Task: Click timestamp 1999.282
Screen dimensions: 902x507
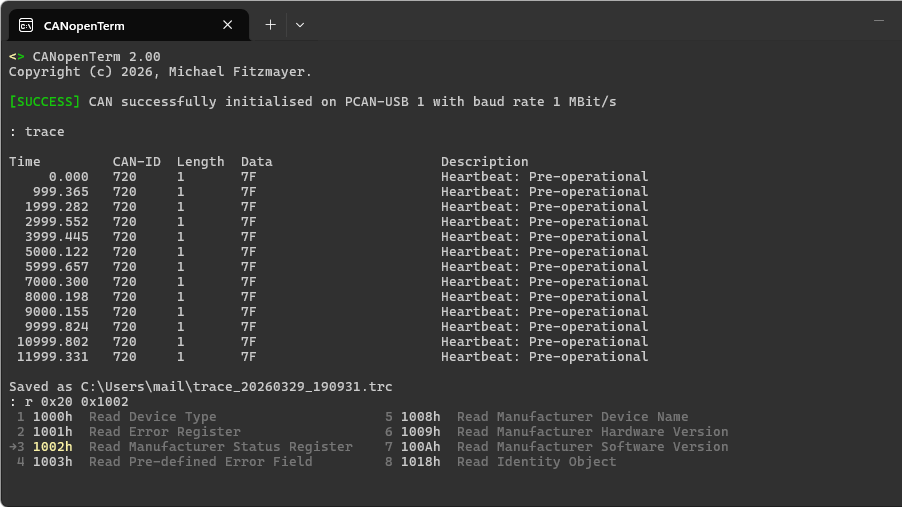Action: coord(56,207)
